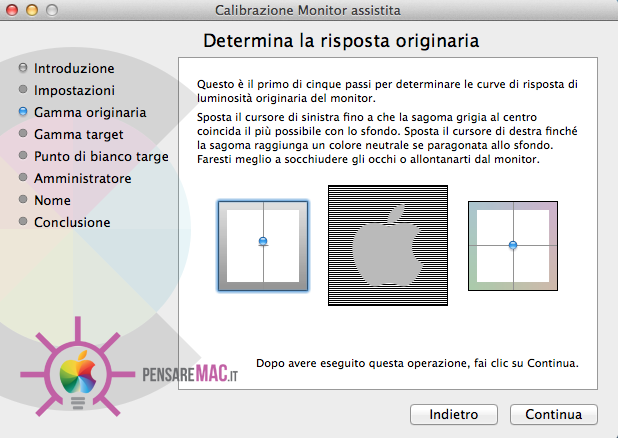The image size is (618, 438).
Task: Click the grey bullet beside Conclusione
Action: (x=23, y=221)
